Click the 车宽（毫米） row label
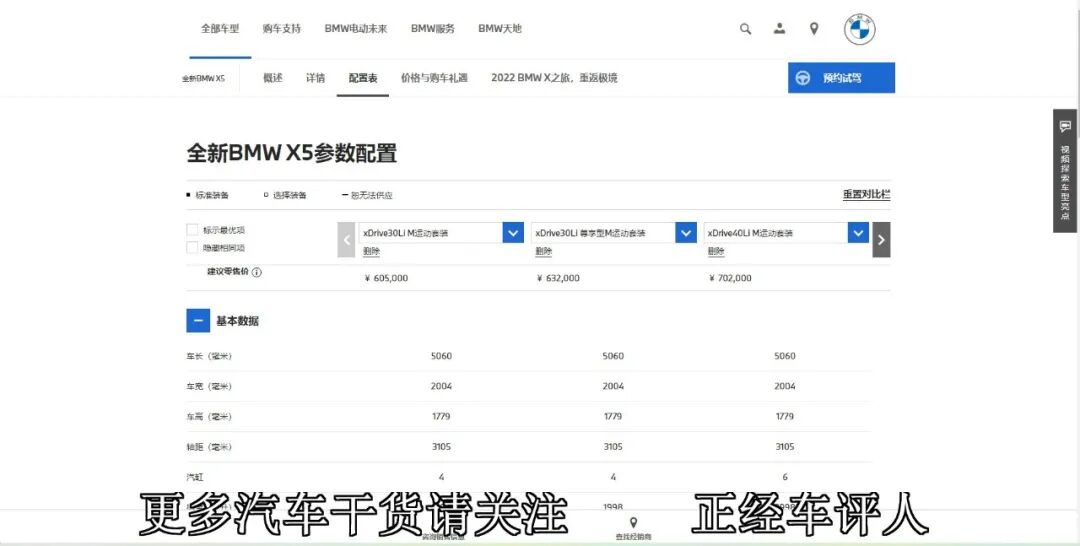The height and width of the screenshot is (546, 1080). (209, 386)
